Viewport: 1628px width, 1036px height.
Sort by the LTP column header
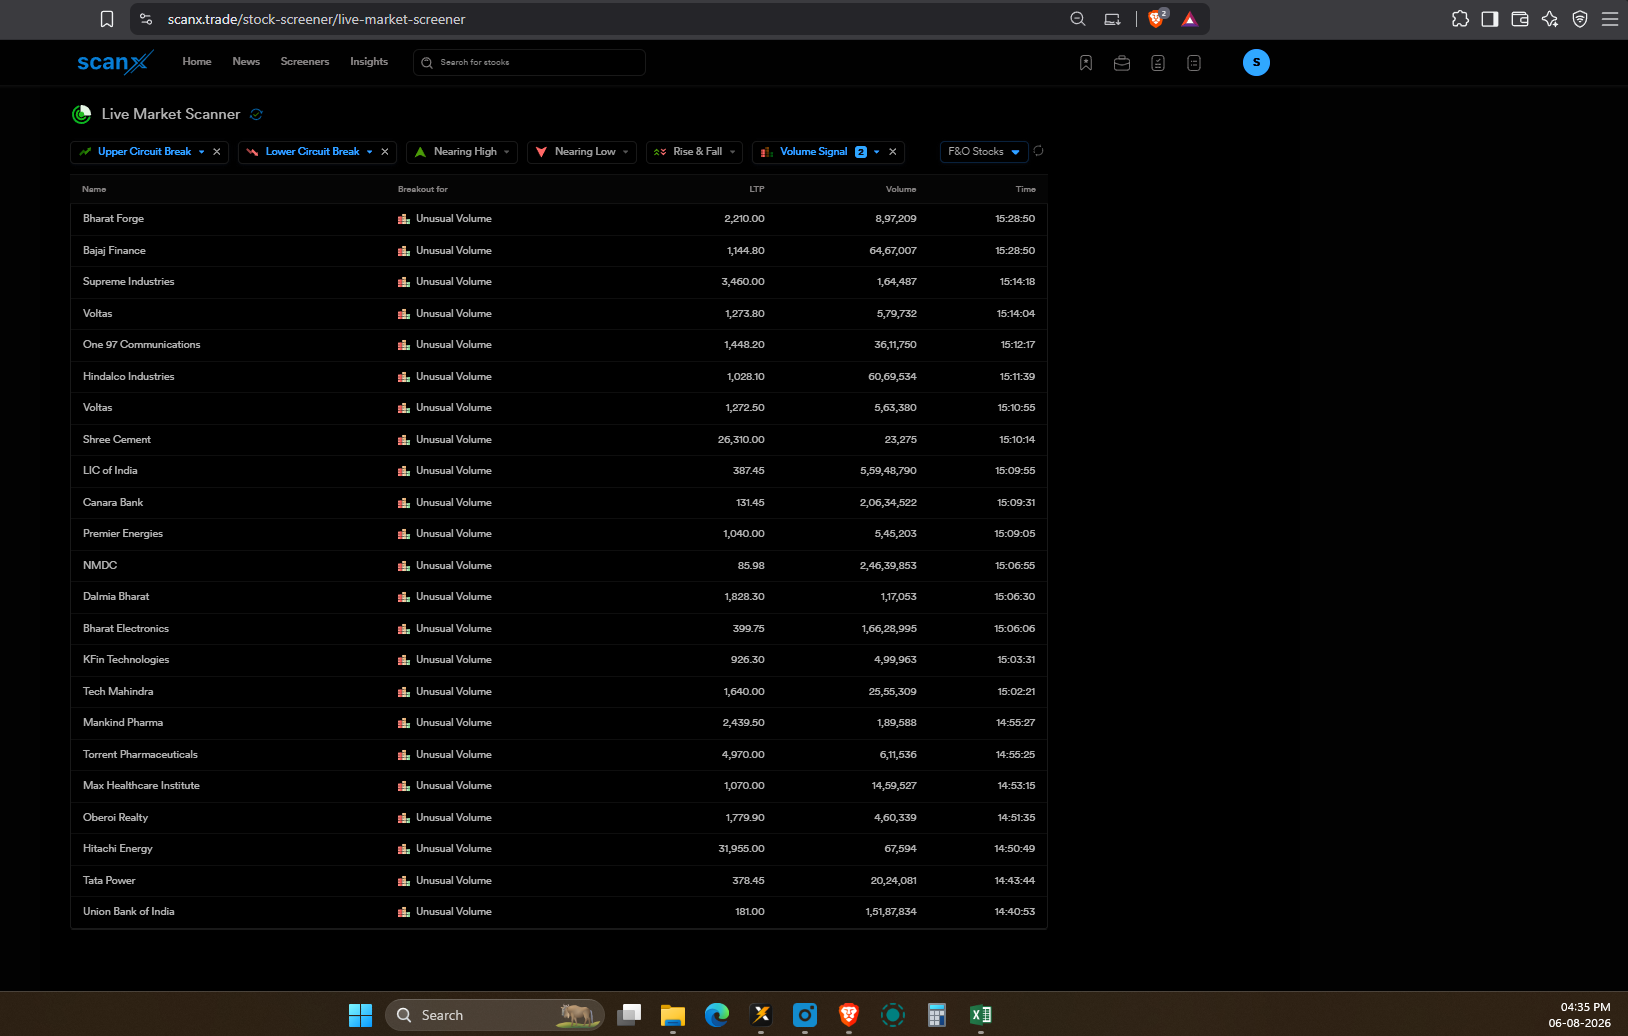pos(757,189)
